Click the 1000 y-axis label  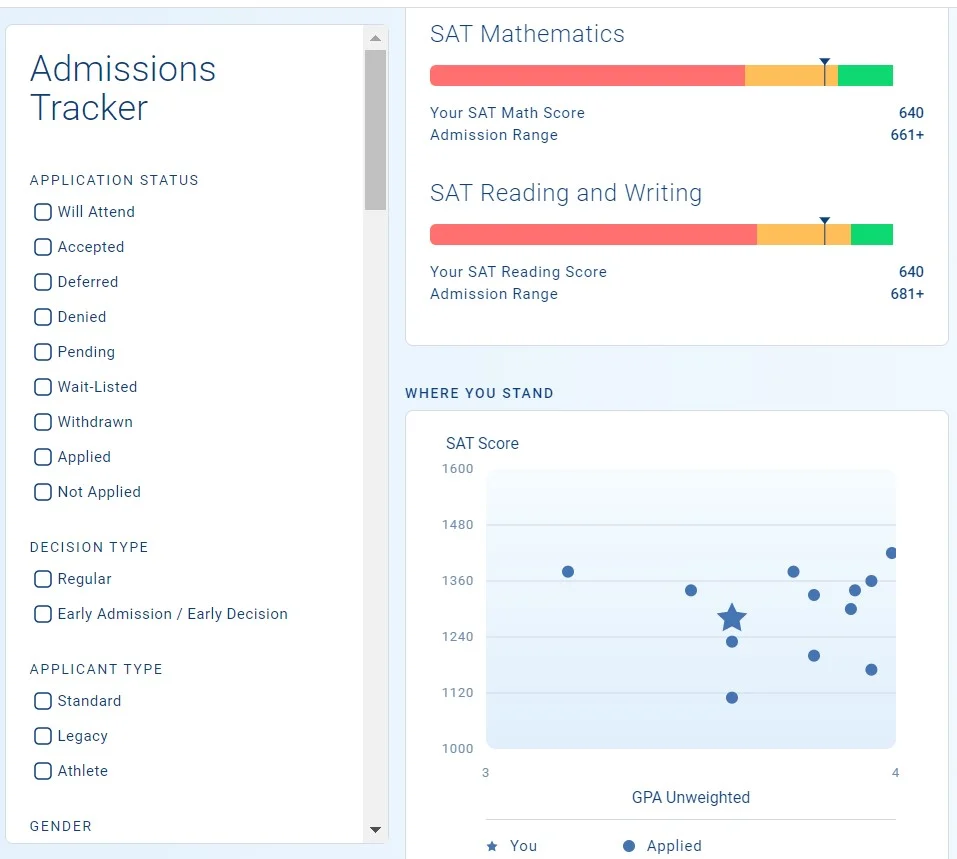pyautogui.click(x=458, y=748)
